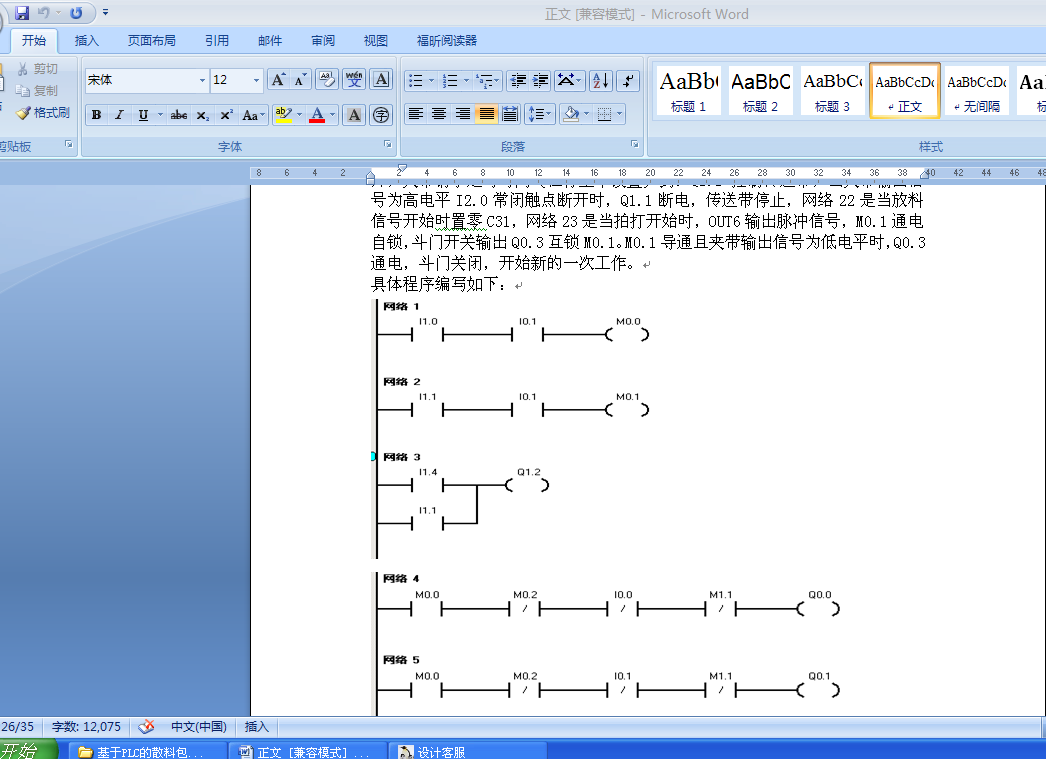
Task: Click the Decrease Indent icon
Action: [518, 81]
